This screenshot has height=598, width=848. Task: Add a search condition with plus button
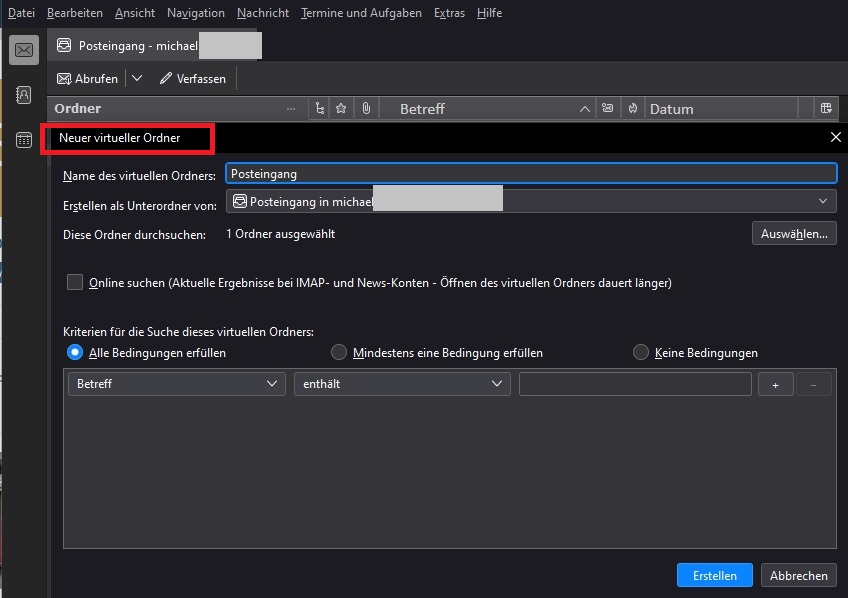(x=775, y=385)
